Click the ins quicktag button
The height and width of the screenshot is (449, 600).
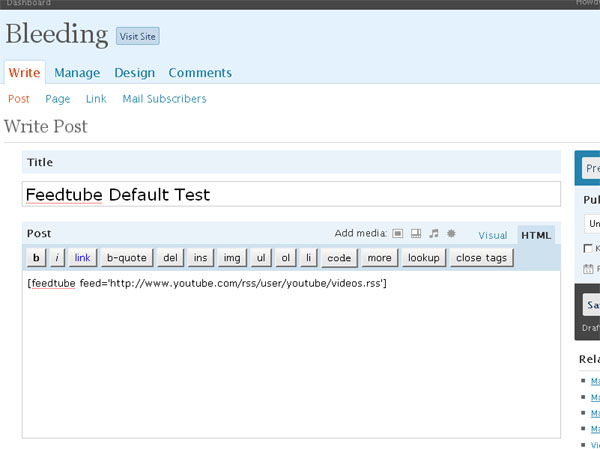[x=201, y=258]
